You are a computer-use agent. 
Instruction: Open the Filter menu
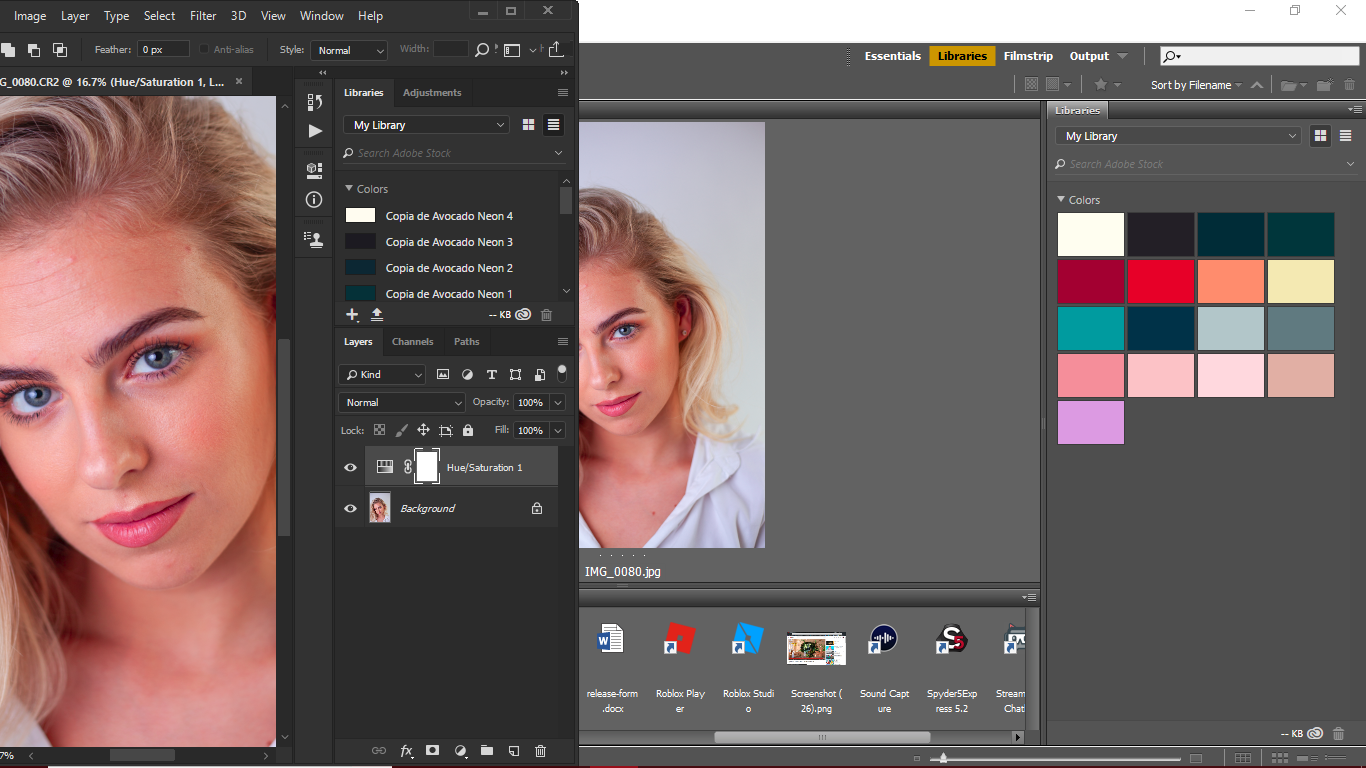point(203,16)
